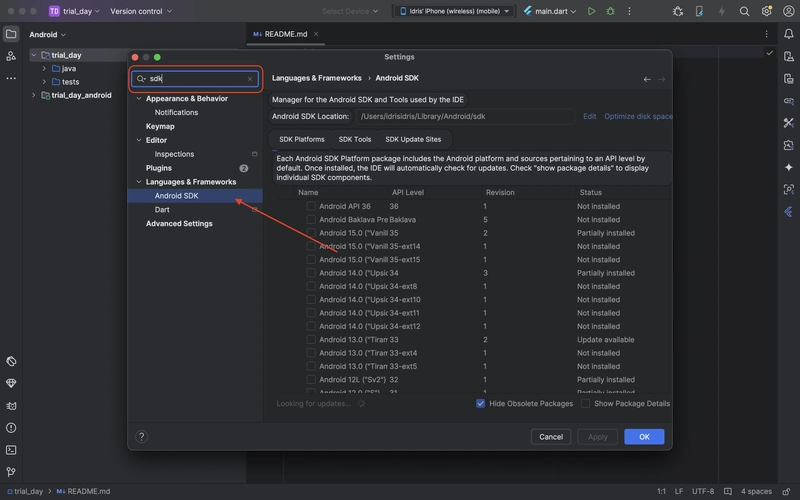Check the Android 13.0 API 33 checkbox
Image resolution: width=800 pixels, height=500 pixels.
(311, 339)
